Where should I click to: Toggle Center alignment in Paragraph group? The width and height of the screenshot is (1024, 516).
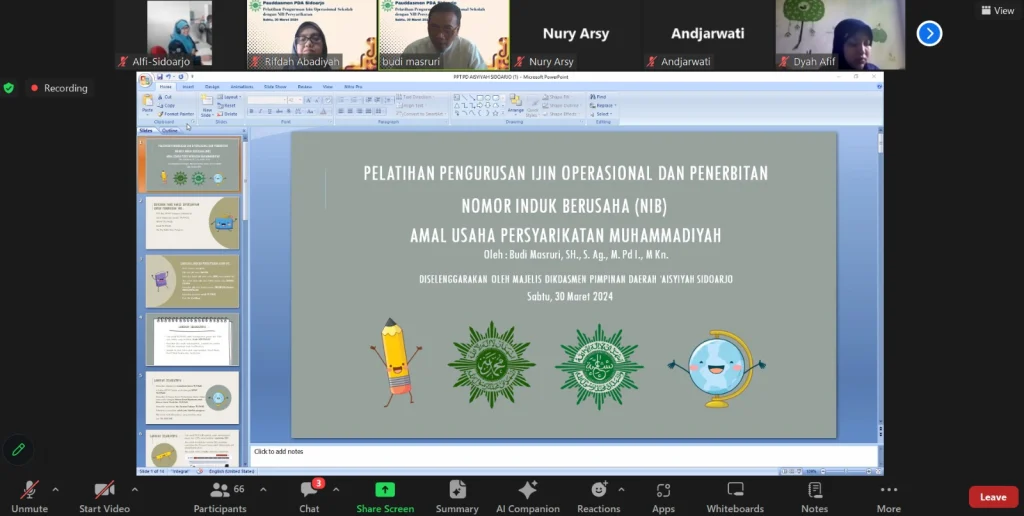pyautogui.click(x=350, y=111)
